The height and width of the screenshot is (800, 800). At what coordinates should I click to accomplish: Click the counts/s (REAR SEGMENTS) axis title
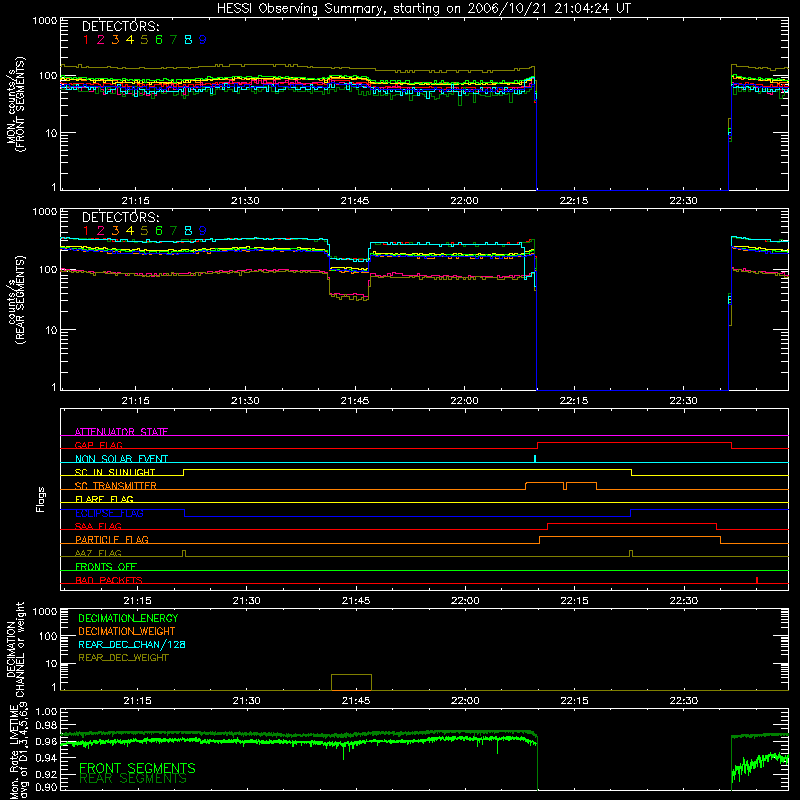(x=16, y=300)
